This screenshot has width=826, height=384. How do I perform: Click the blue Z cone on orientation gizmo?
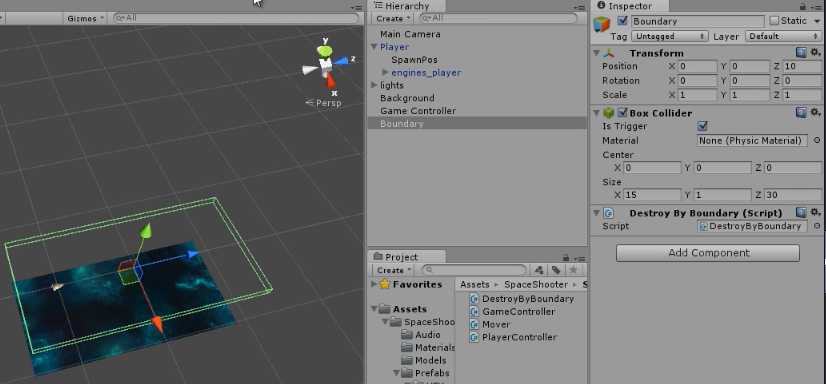click(x=341, y=61)
